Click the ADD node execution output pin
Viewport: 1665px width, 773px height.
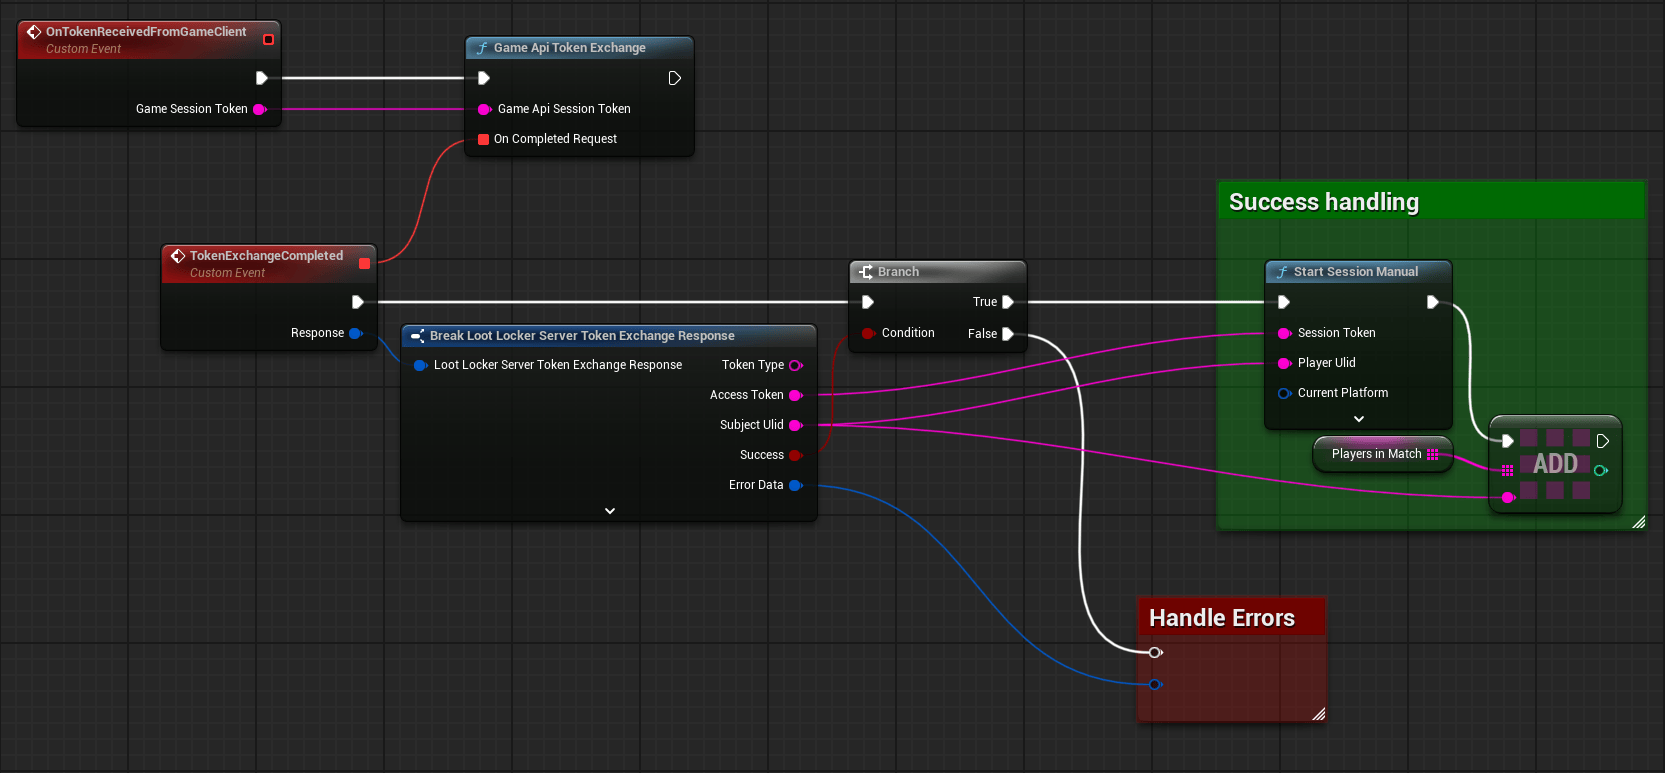pos(1603,441)
